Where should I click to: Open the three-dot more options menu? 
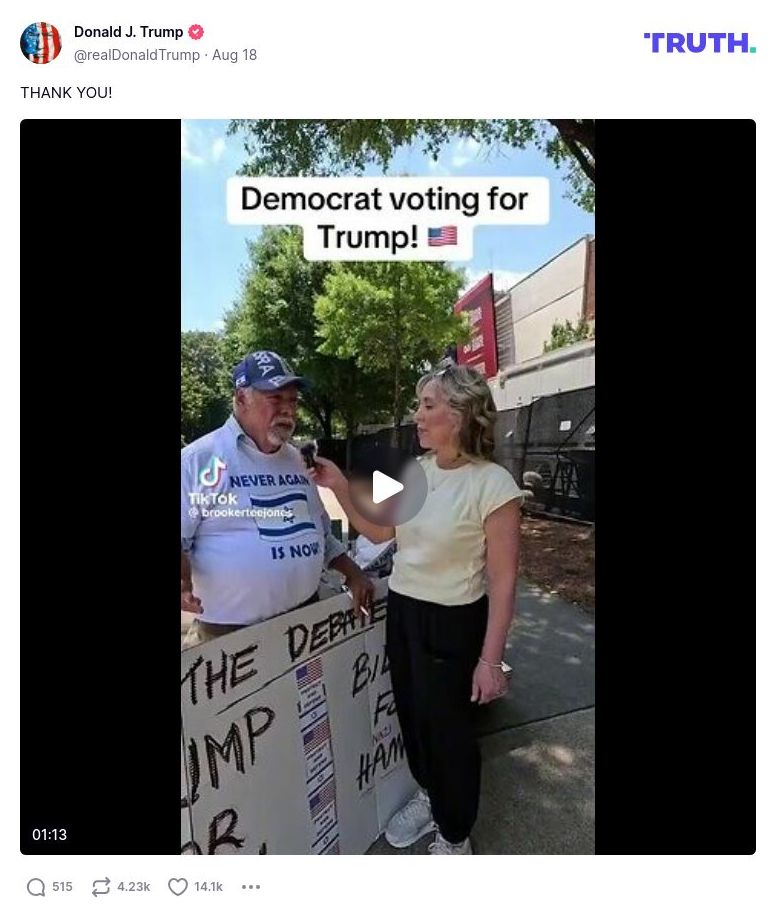[251, 887]
